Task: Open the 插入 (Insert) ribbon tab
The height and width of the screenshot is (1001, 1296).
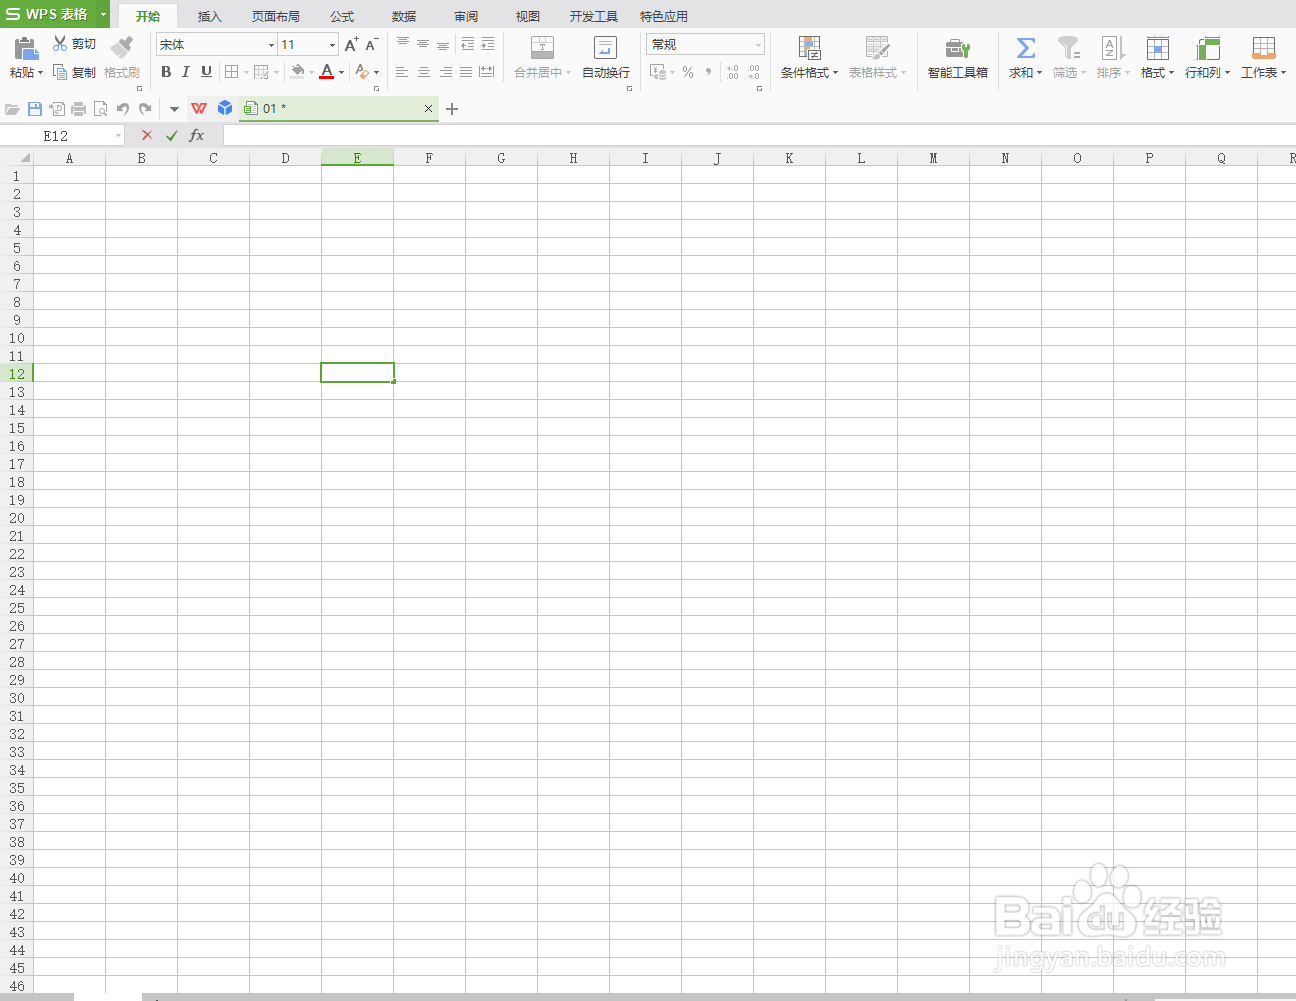Action: tap(209, 16)
